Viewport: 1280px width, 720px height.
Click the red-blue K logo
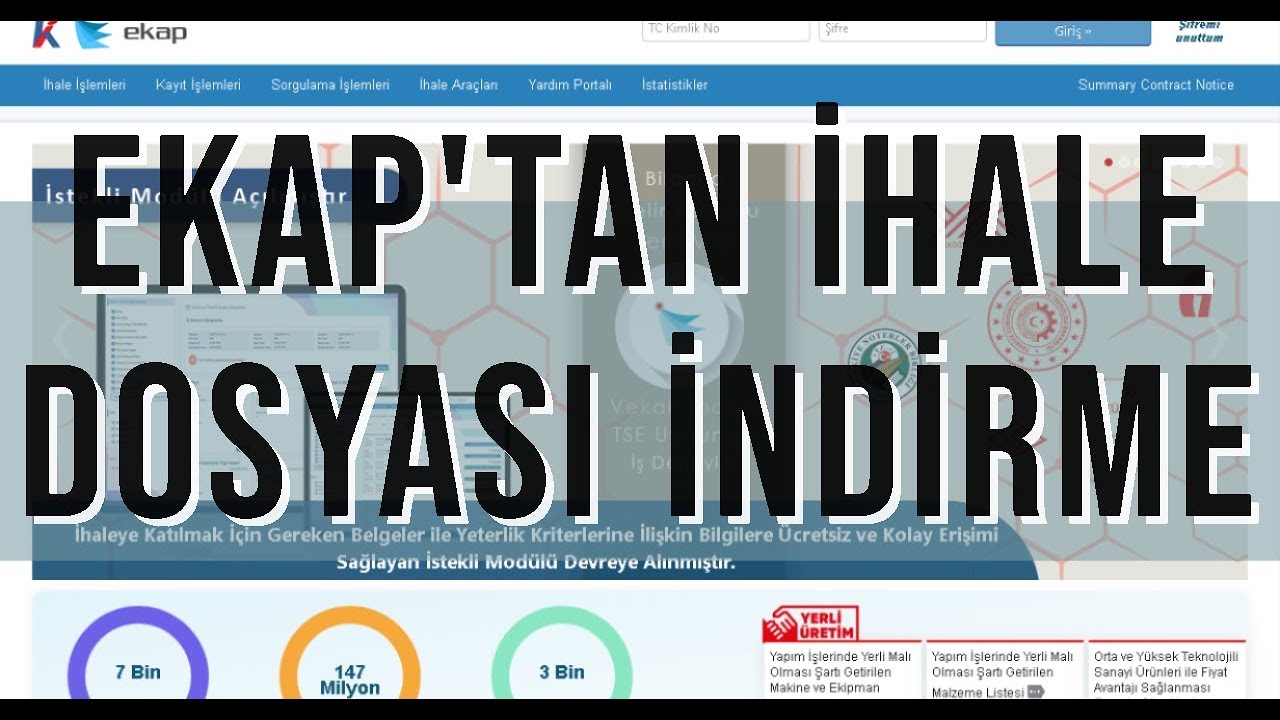coord(46,34)
